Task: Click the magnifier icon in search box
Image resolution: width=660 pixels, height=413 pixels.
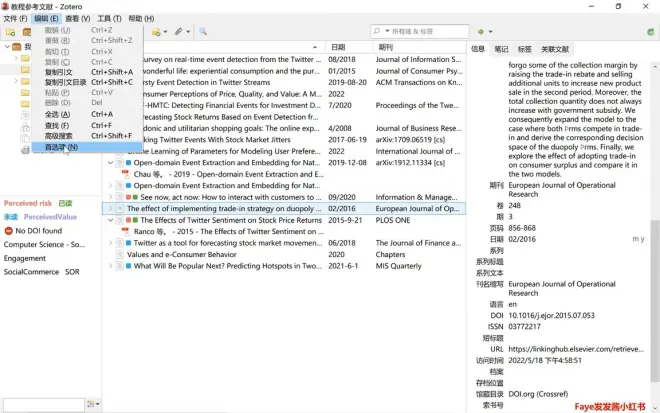Action: click(377, 31)
